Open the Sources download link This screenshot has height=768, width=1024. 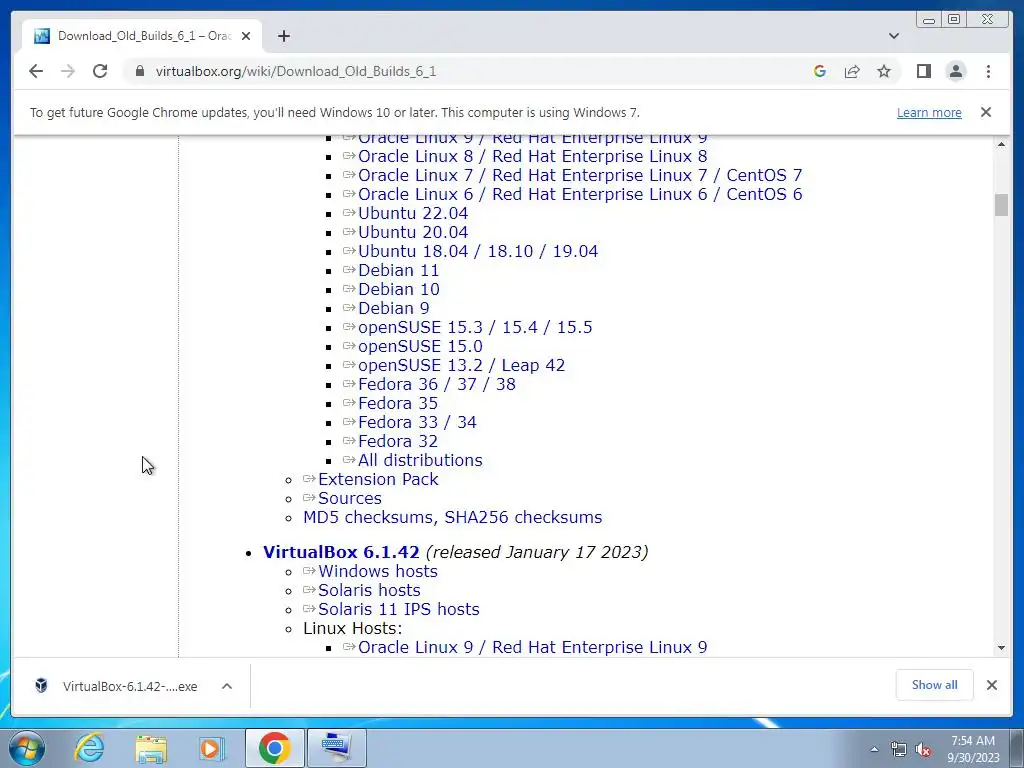[349, 498]
